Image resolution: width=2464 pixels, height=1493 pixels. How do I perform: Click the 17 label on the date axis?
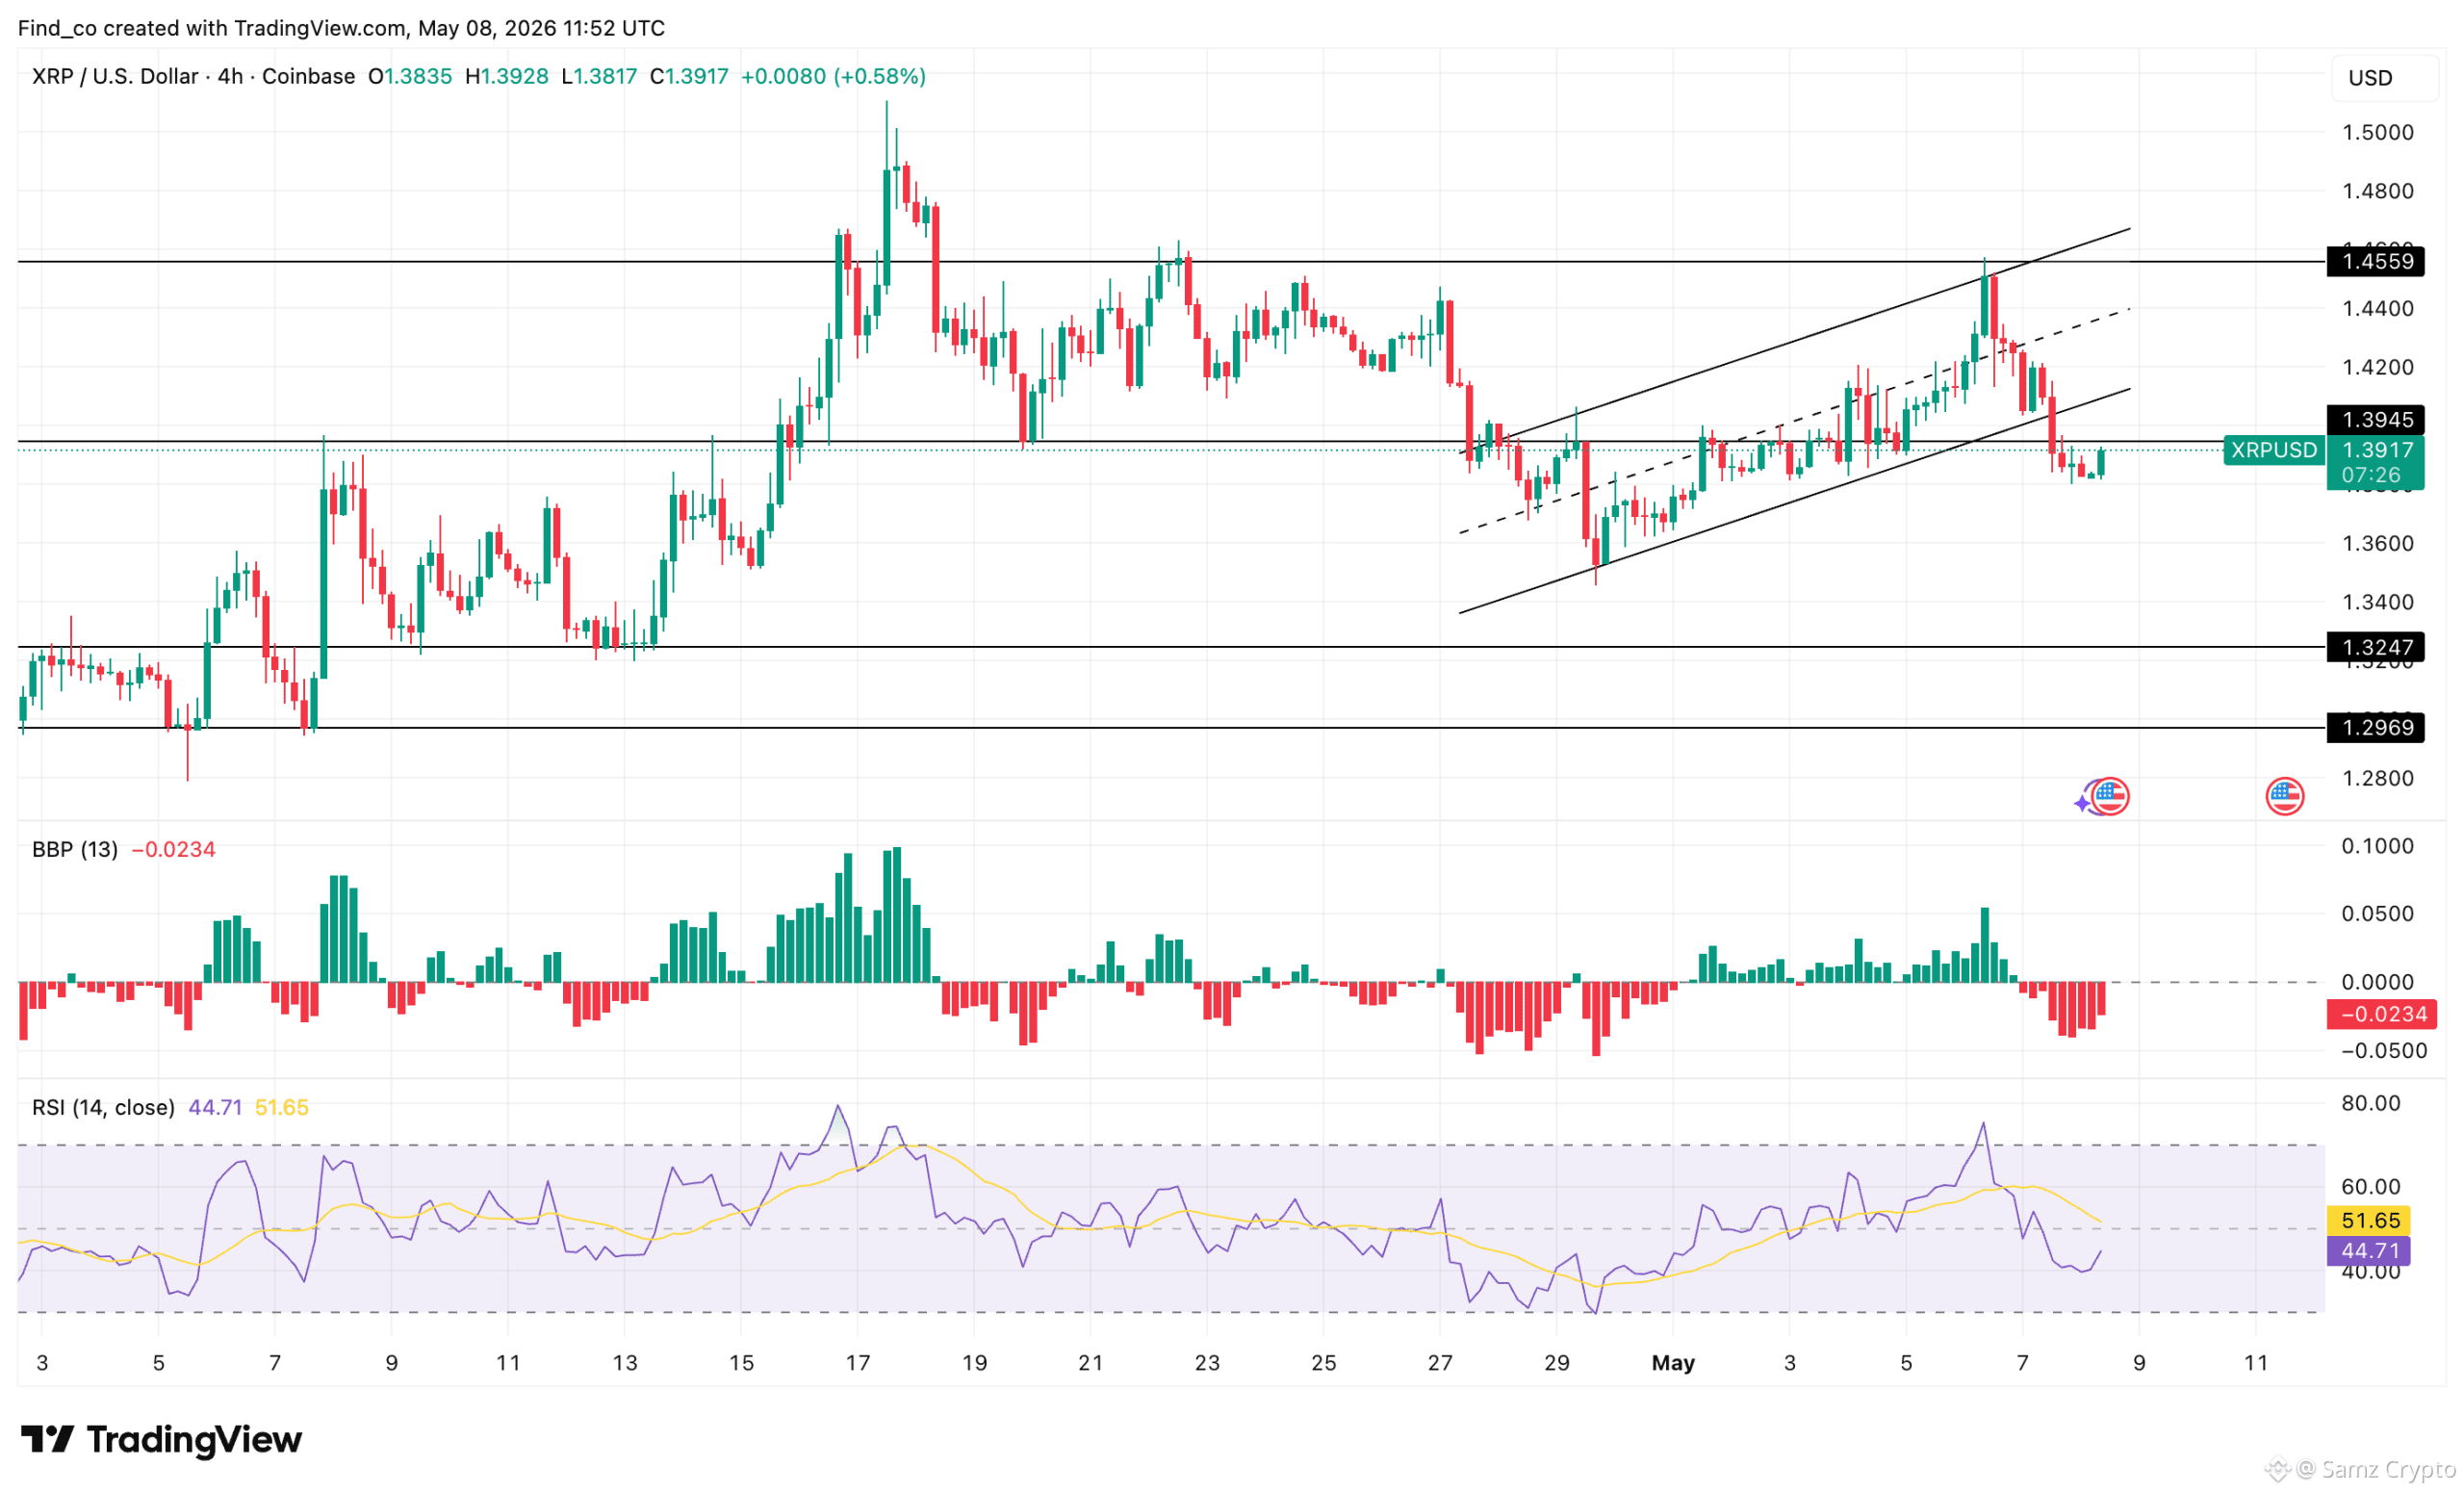point(858,1364)
